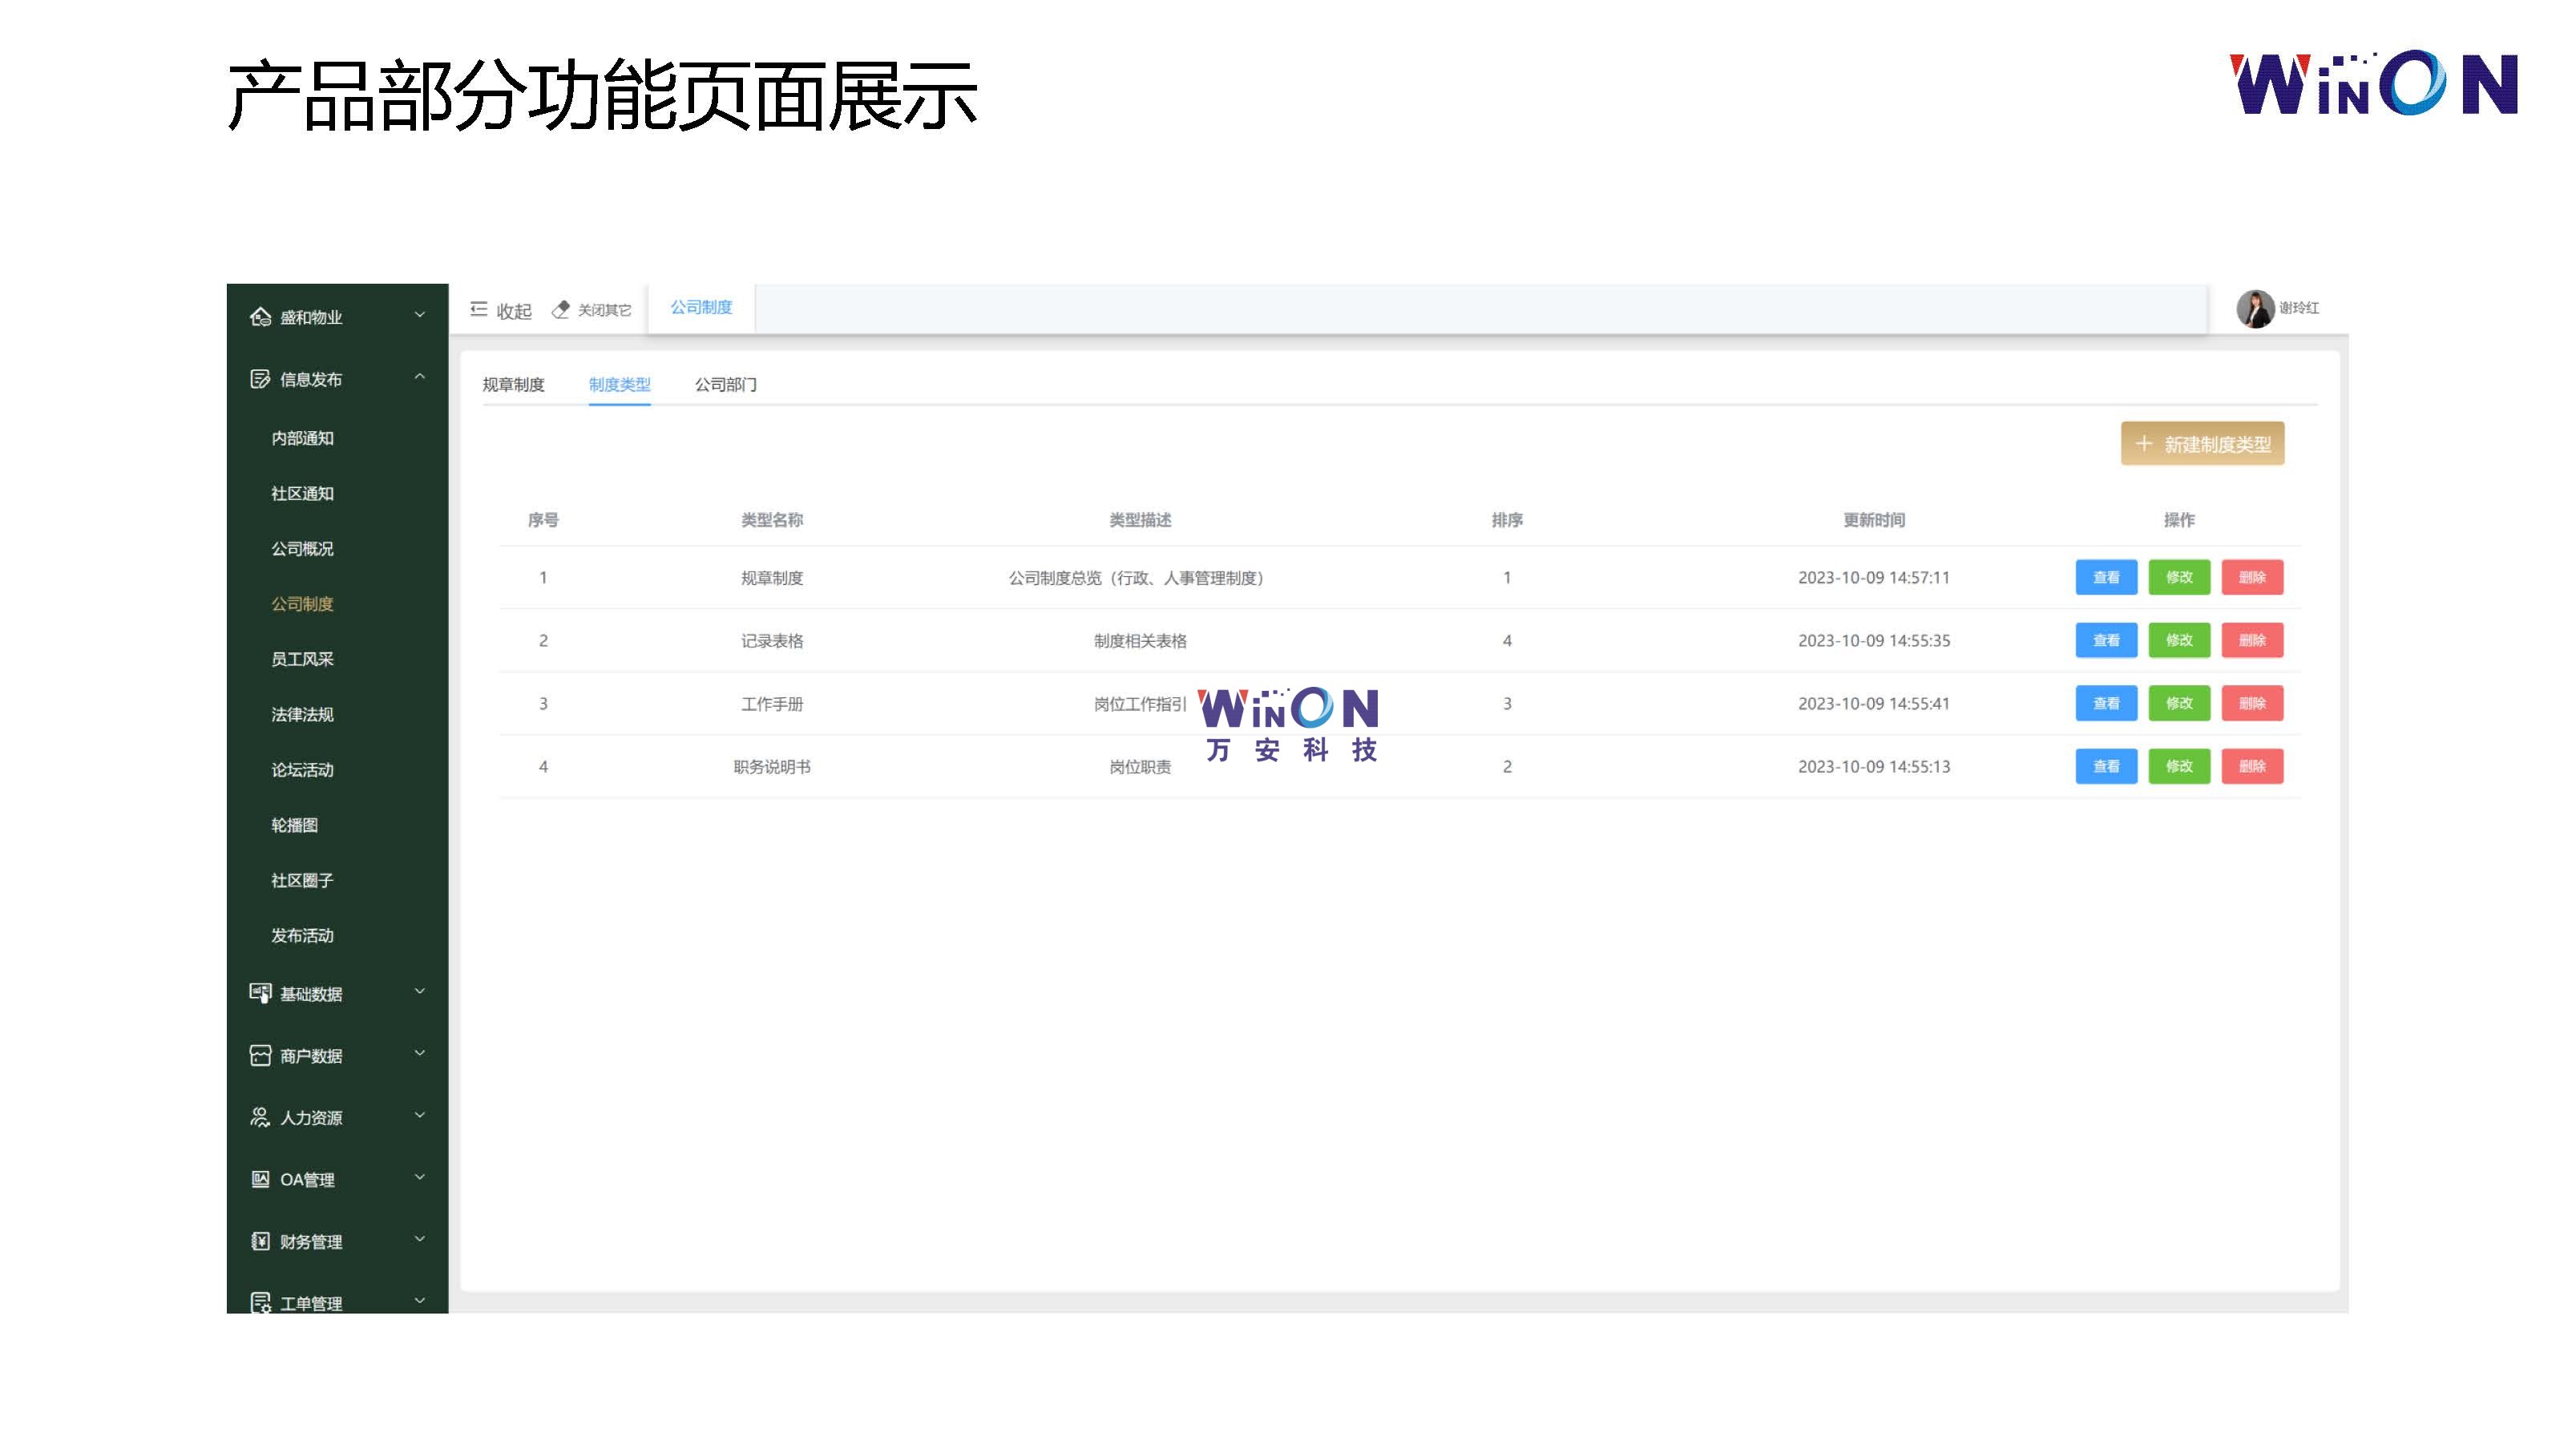Select the 公司制度 page tab
Screen dimensions: 2576x1449
point(701,308)
